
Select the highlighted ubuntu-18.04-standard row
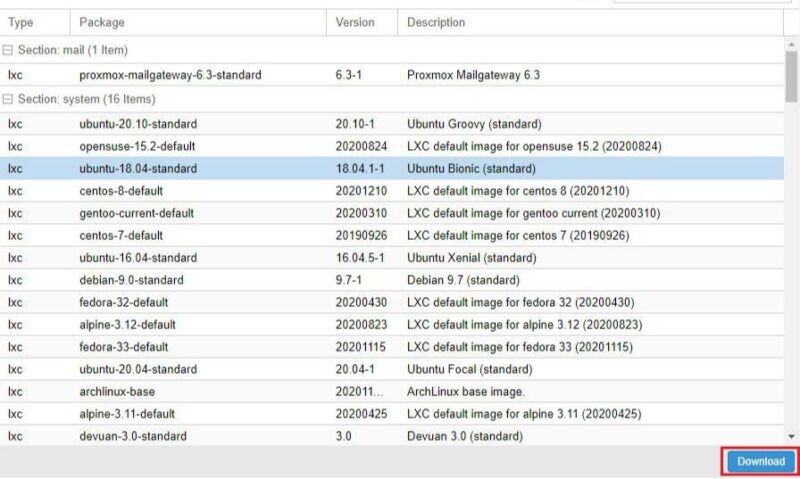tap(138, 169)
